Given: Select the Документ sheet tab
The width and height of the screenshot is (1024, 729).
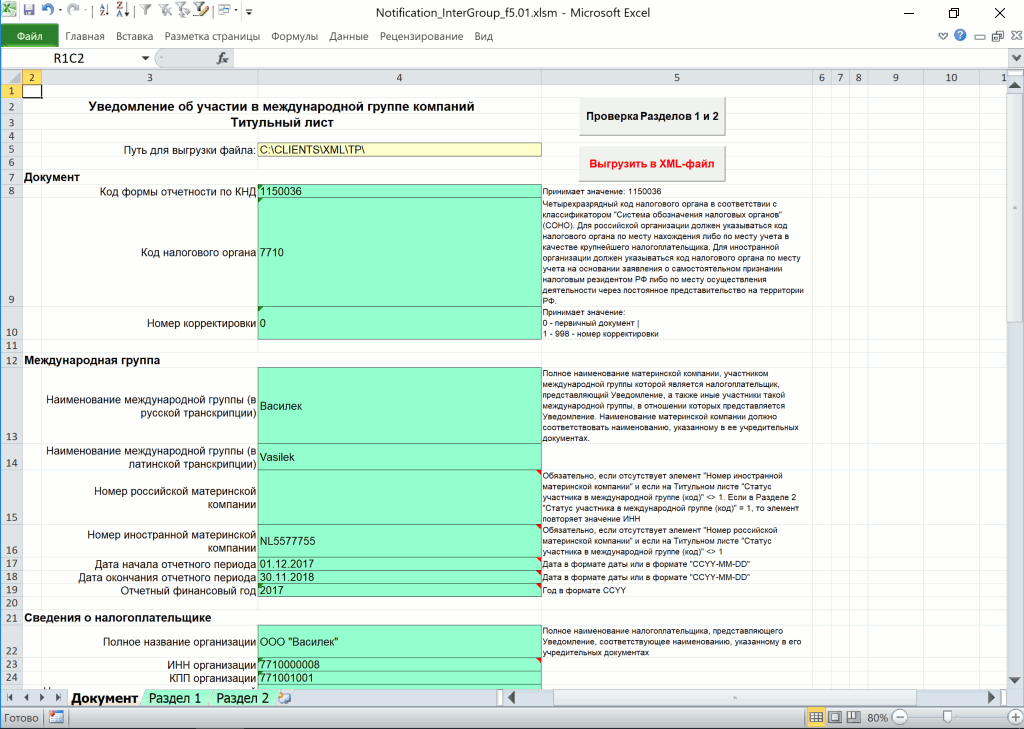Looking at the screenshot, I should (104, 698).
